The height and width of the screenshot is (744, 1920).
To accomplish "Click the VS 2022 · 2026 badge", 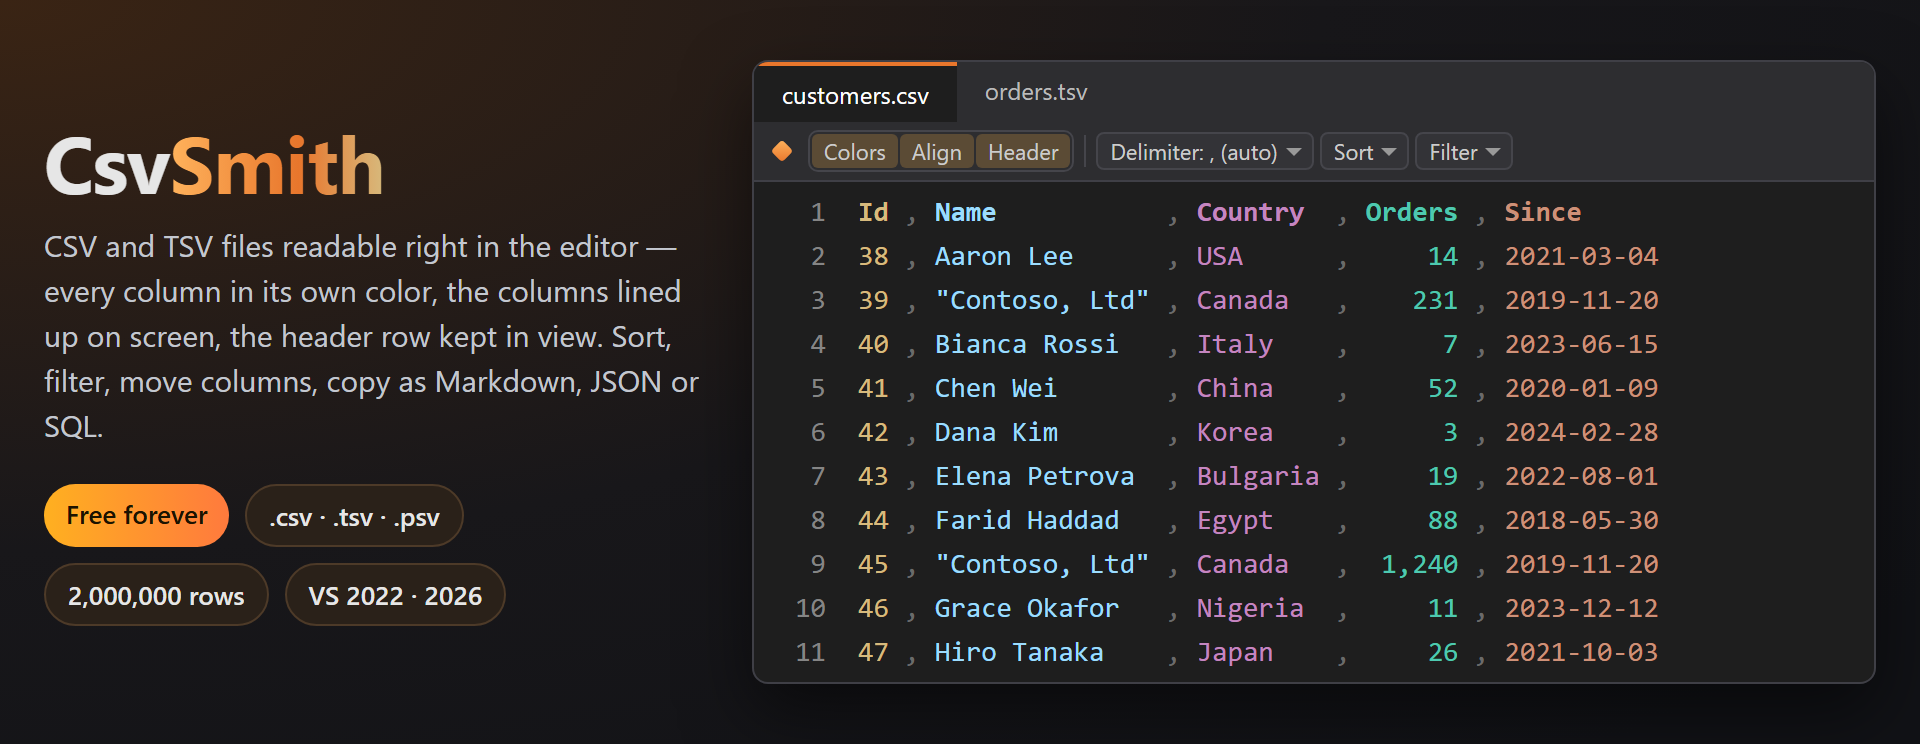I will (x=395, y=595).
